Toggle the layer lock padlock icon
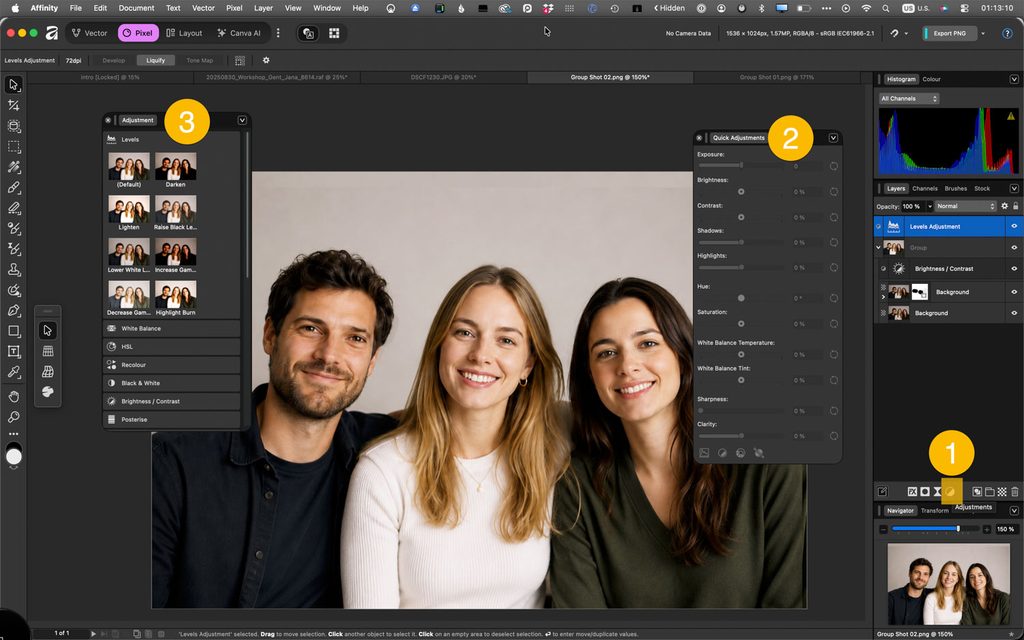 click(x=1016, y=206)
